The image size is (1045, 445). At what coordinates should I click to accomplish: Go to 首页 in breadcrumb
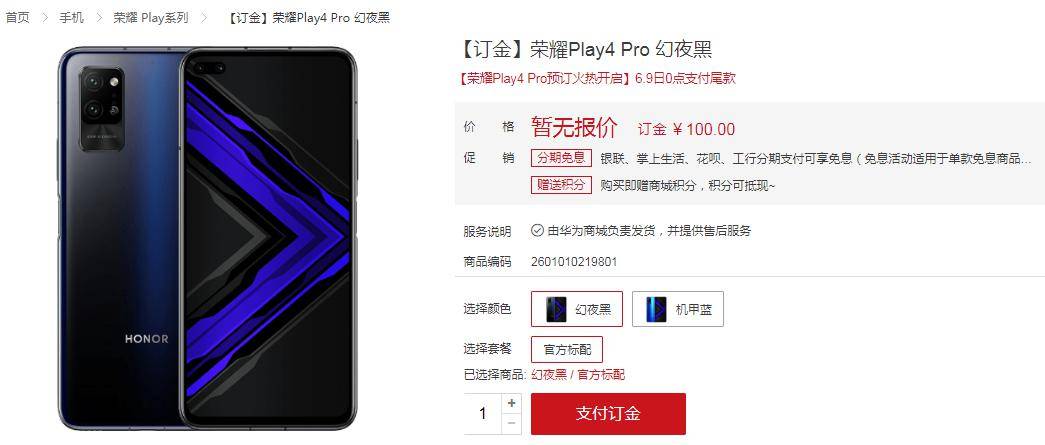pos(18,18)
